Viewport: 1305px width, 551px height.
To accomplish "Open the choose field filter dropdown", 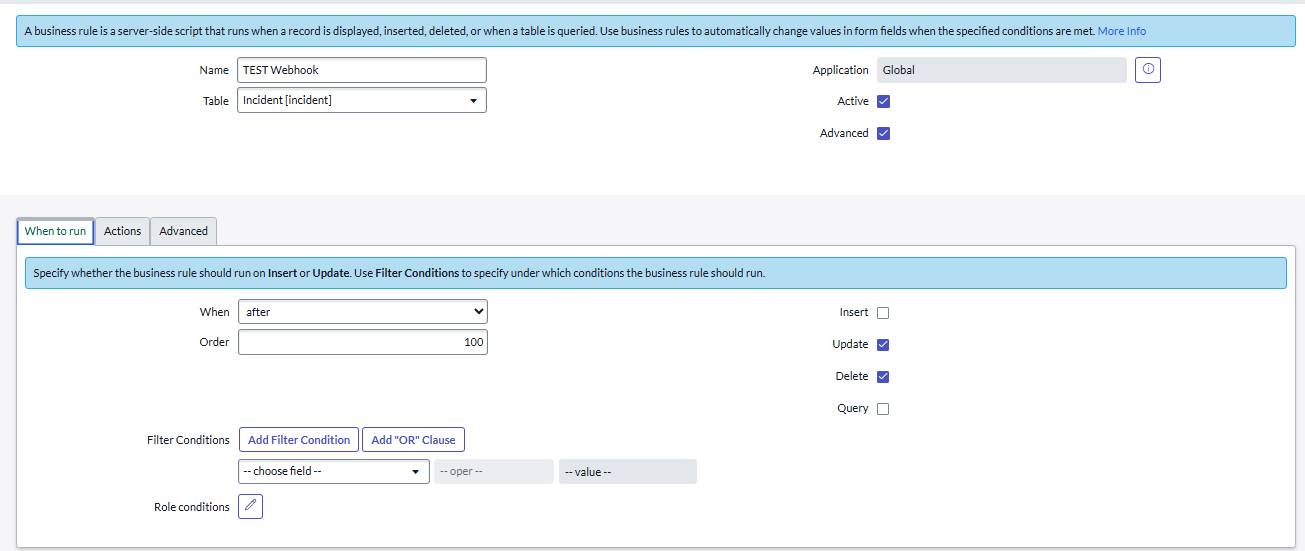I will [x=333, y=471].
